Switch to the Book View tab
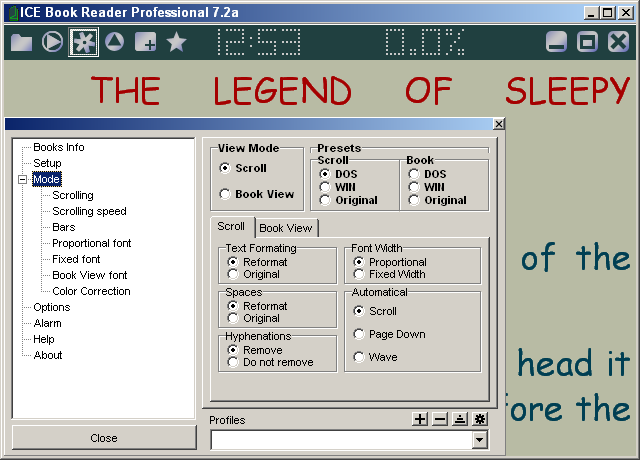Viewport: 640px width, 460px height. click(286, 228)
